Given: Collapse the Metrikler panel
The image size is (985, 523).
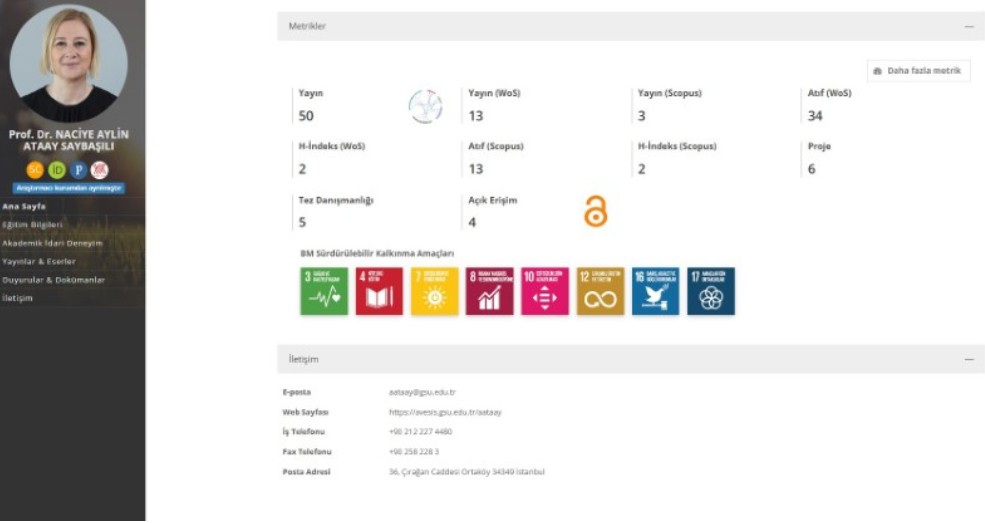Looking at the screenshot, I should (968, 27).
